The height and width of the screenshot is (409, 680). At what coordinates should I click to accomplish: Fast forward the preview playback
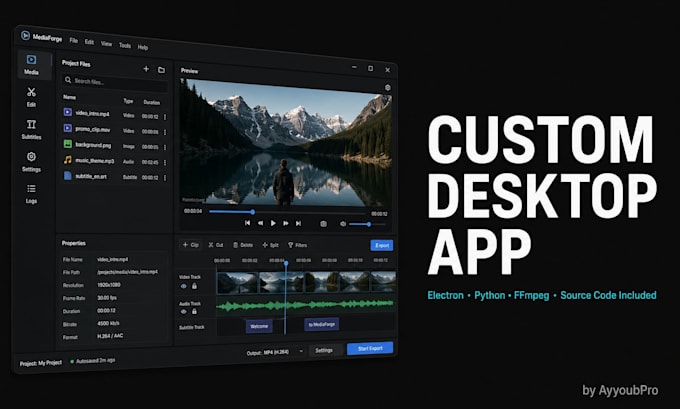tap(286, 223)
